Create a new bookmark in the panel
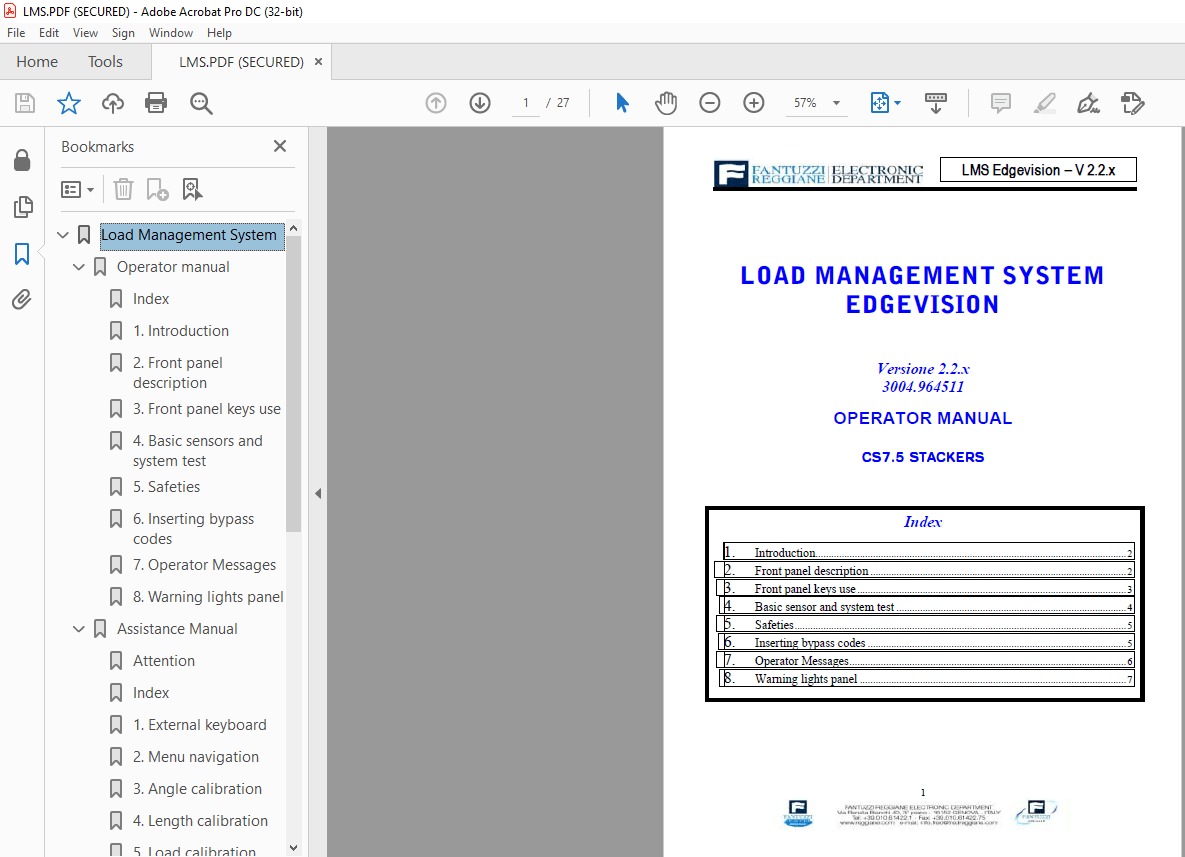The image size is (1185, 857). point(156,189)
